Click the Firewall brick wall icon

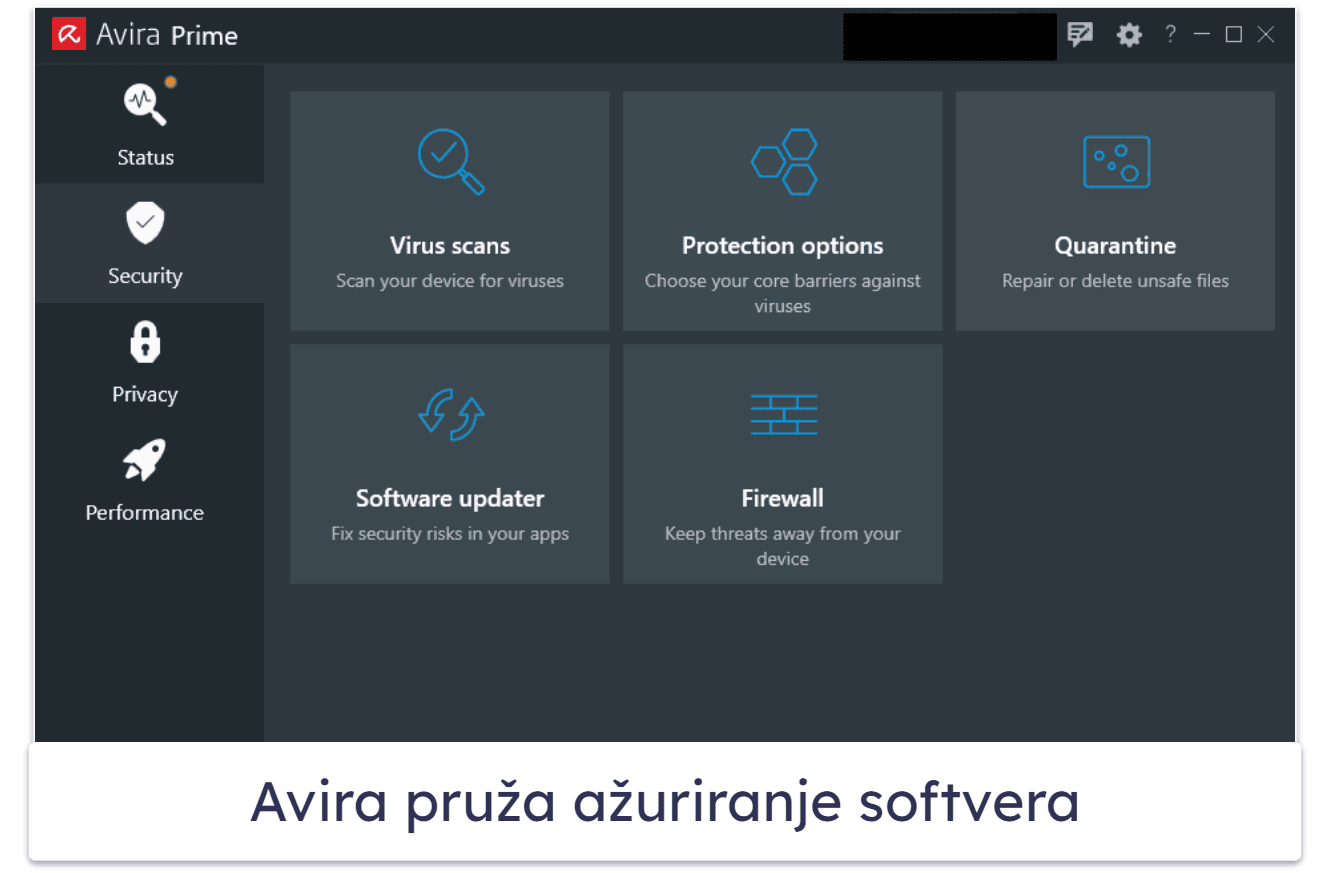click(x=784, y=414)
